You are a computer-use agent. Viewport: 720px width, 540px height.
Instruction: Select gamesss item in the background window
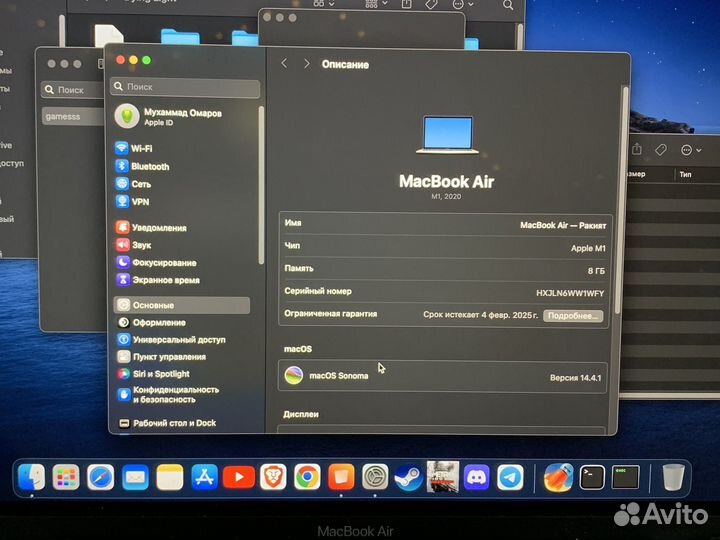73,117
